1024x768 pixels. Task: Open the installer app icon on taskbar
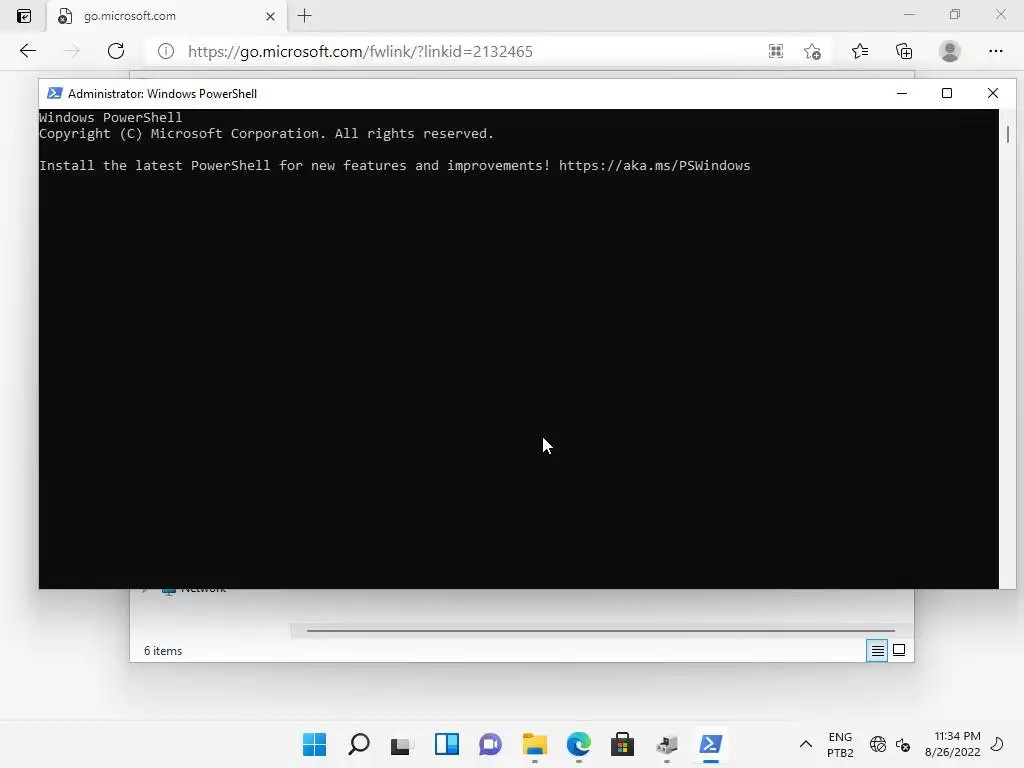coord(667,744)
